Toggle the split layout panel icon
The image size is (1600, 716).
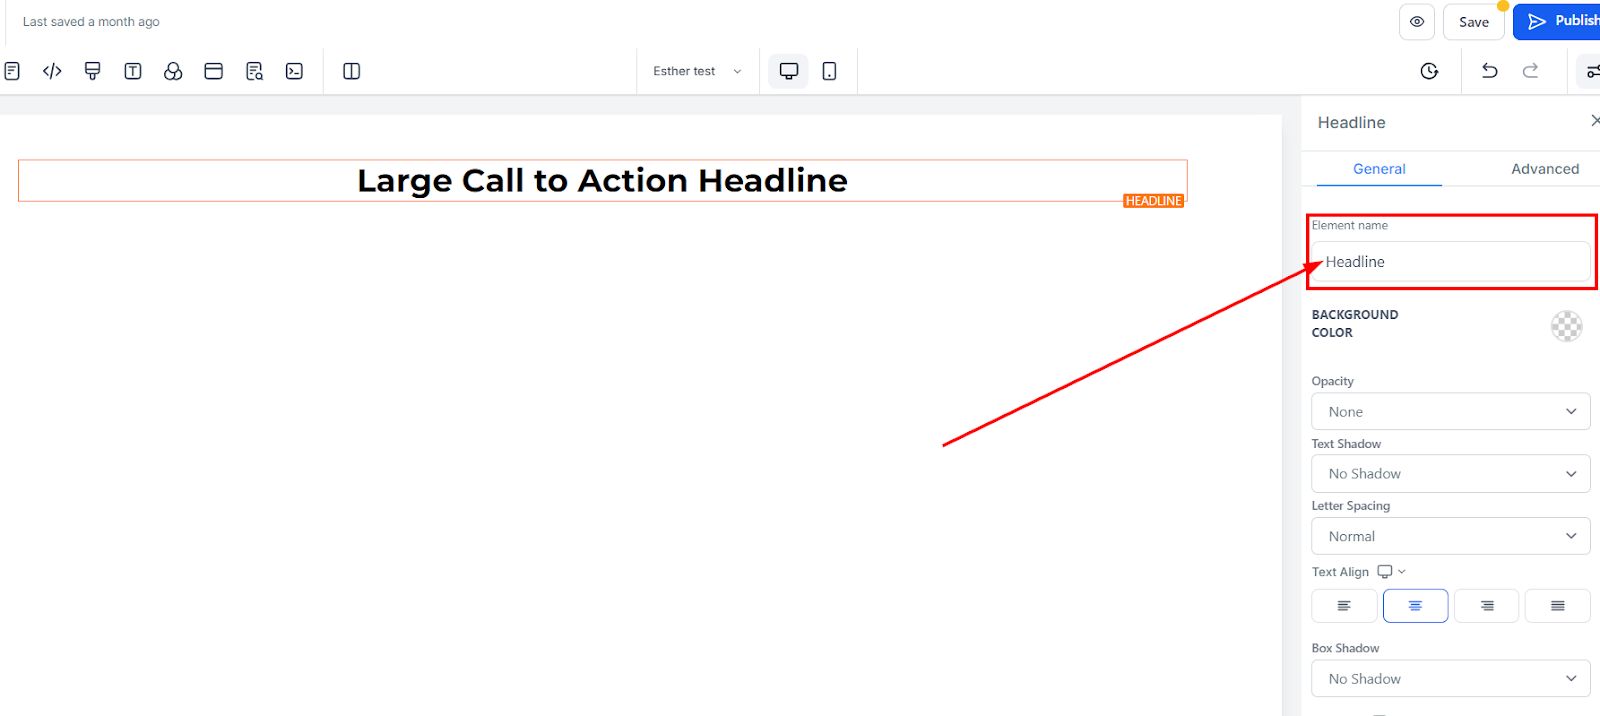coord(351,71)
